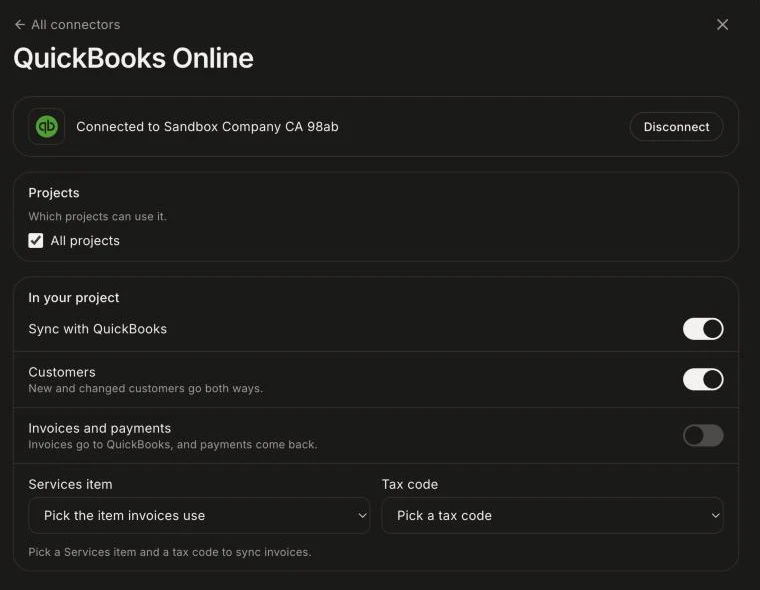This screenshot has height=590, width=760.
Task: Click the 'Tax code' field label
Action: [x=410, y=484]
